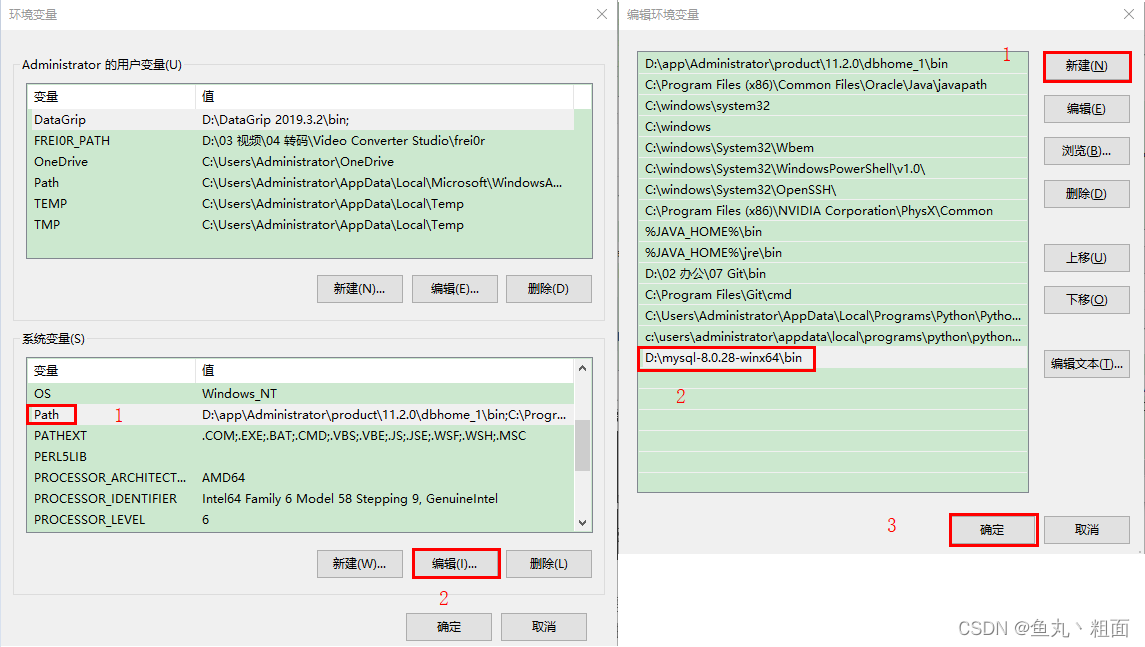This screenshot has width=1145, height=647.
Task: Click the Intel64 Family 6 value cell
Action: tap(350, 499)
